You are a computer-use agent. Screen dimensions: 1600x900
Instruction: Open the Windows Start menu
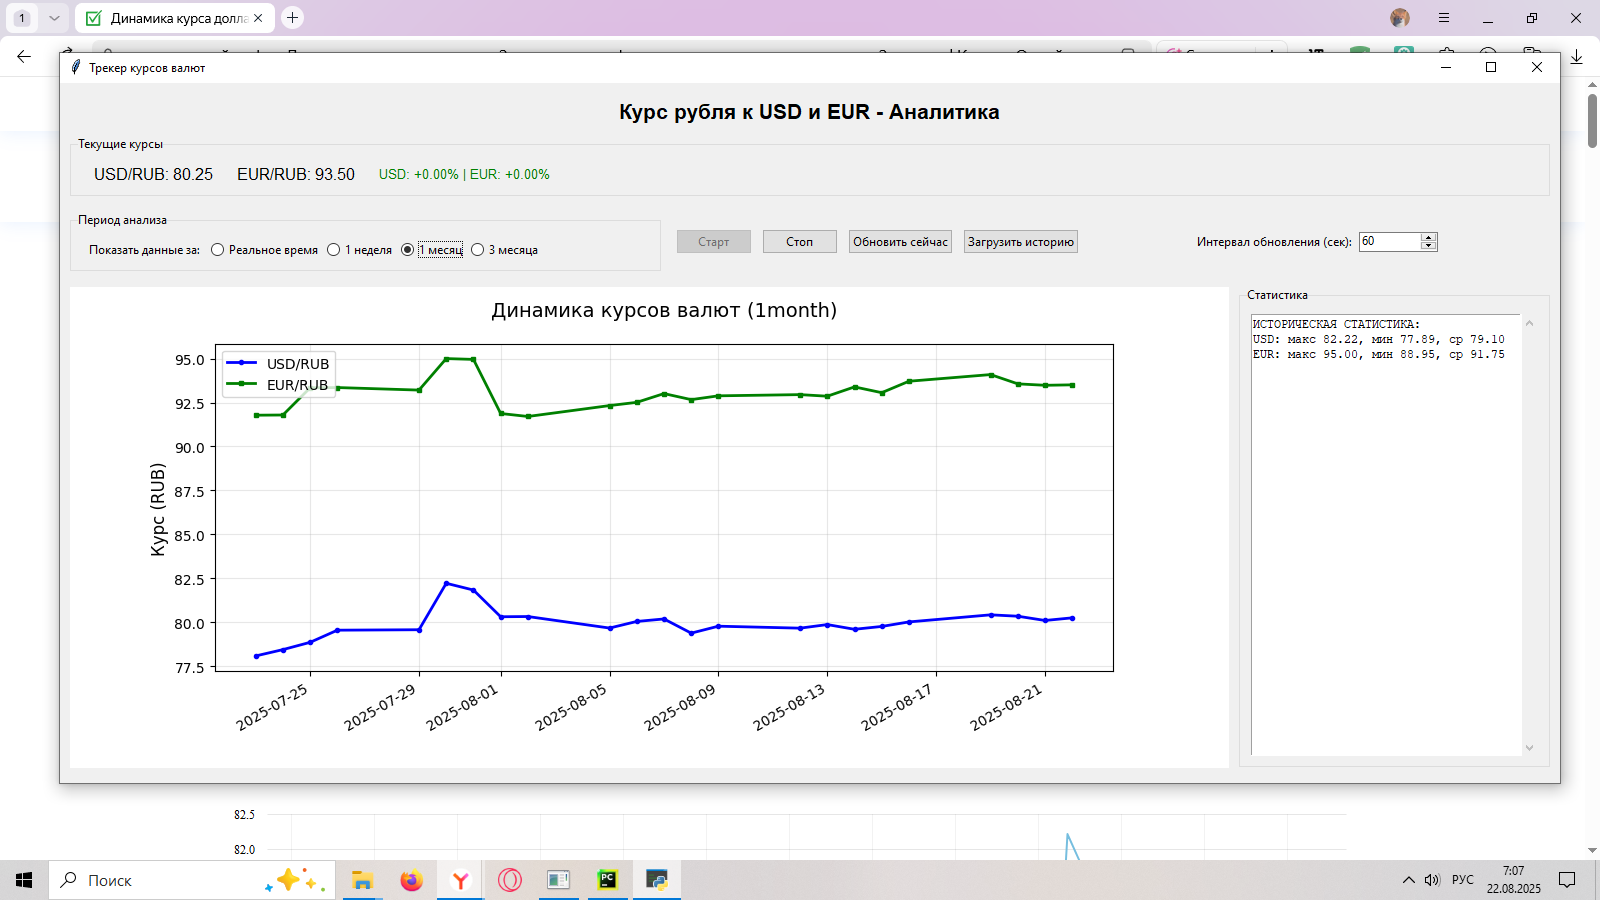(x=24, y=880)
